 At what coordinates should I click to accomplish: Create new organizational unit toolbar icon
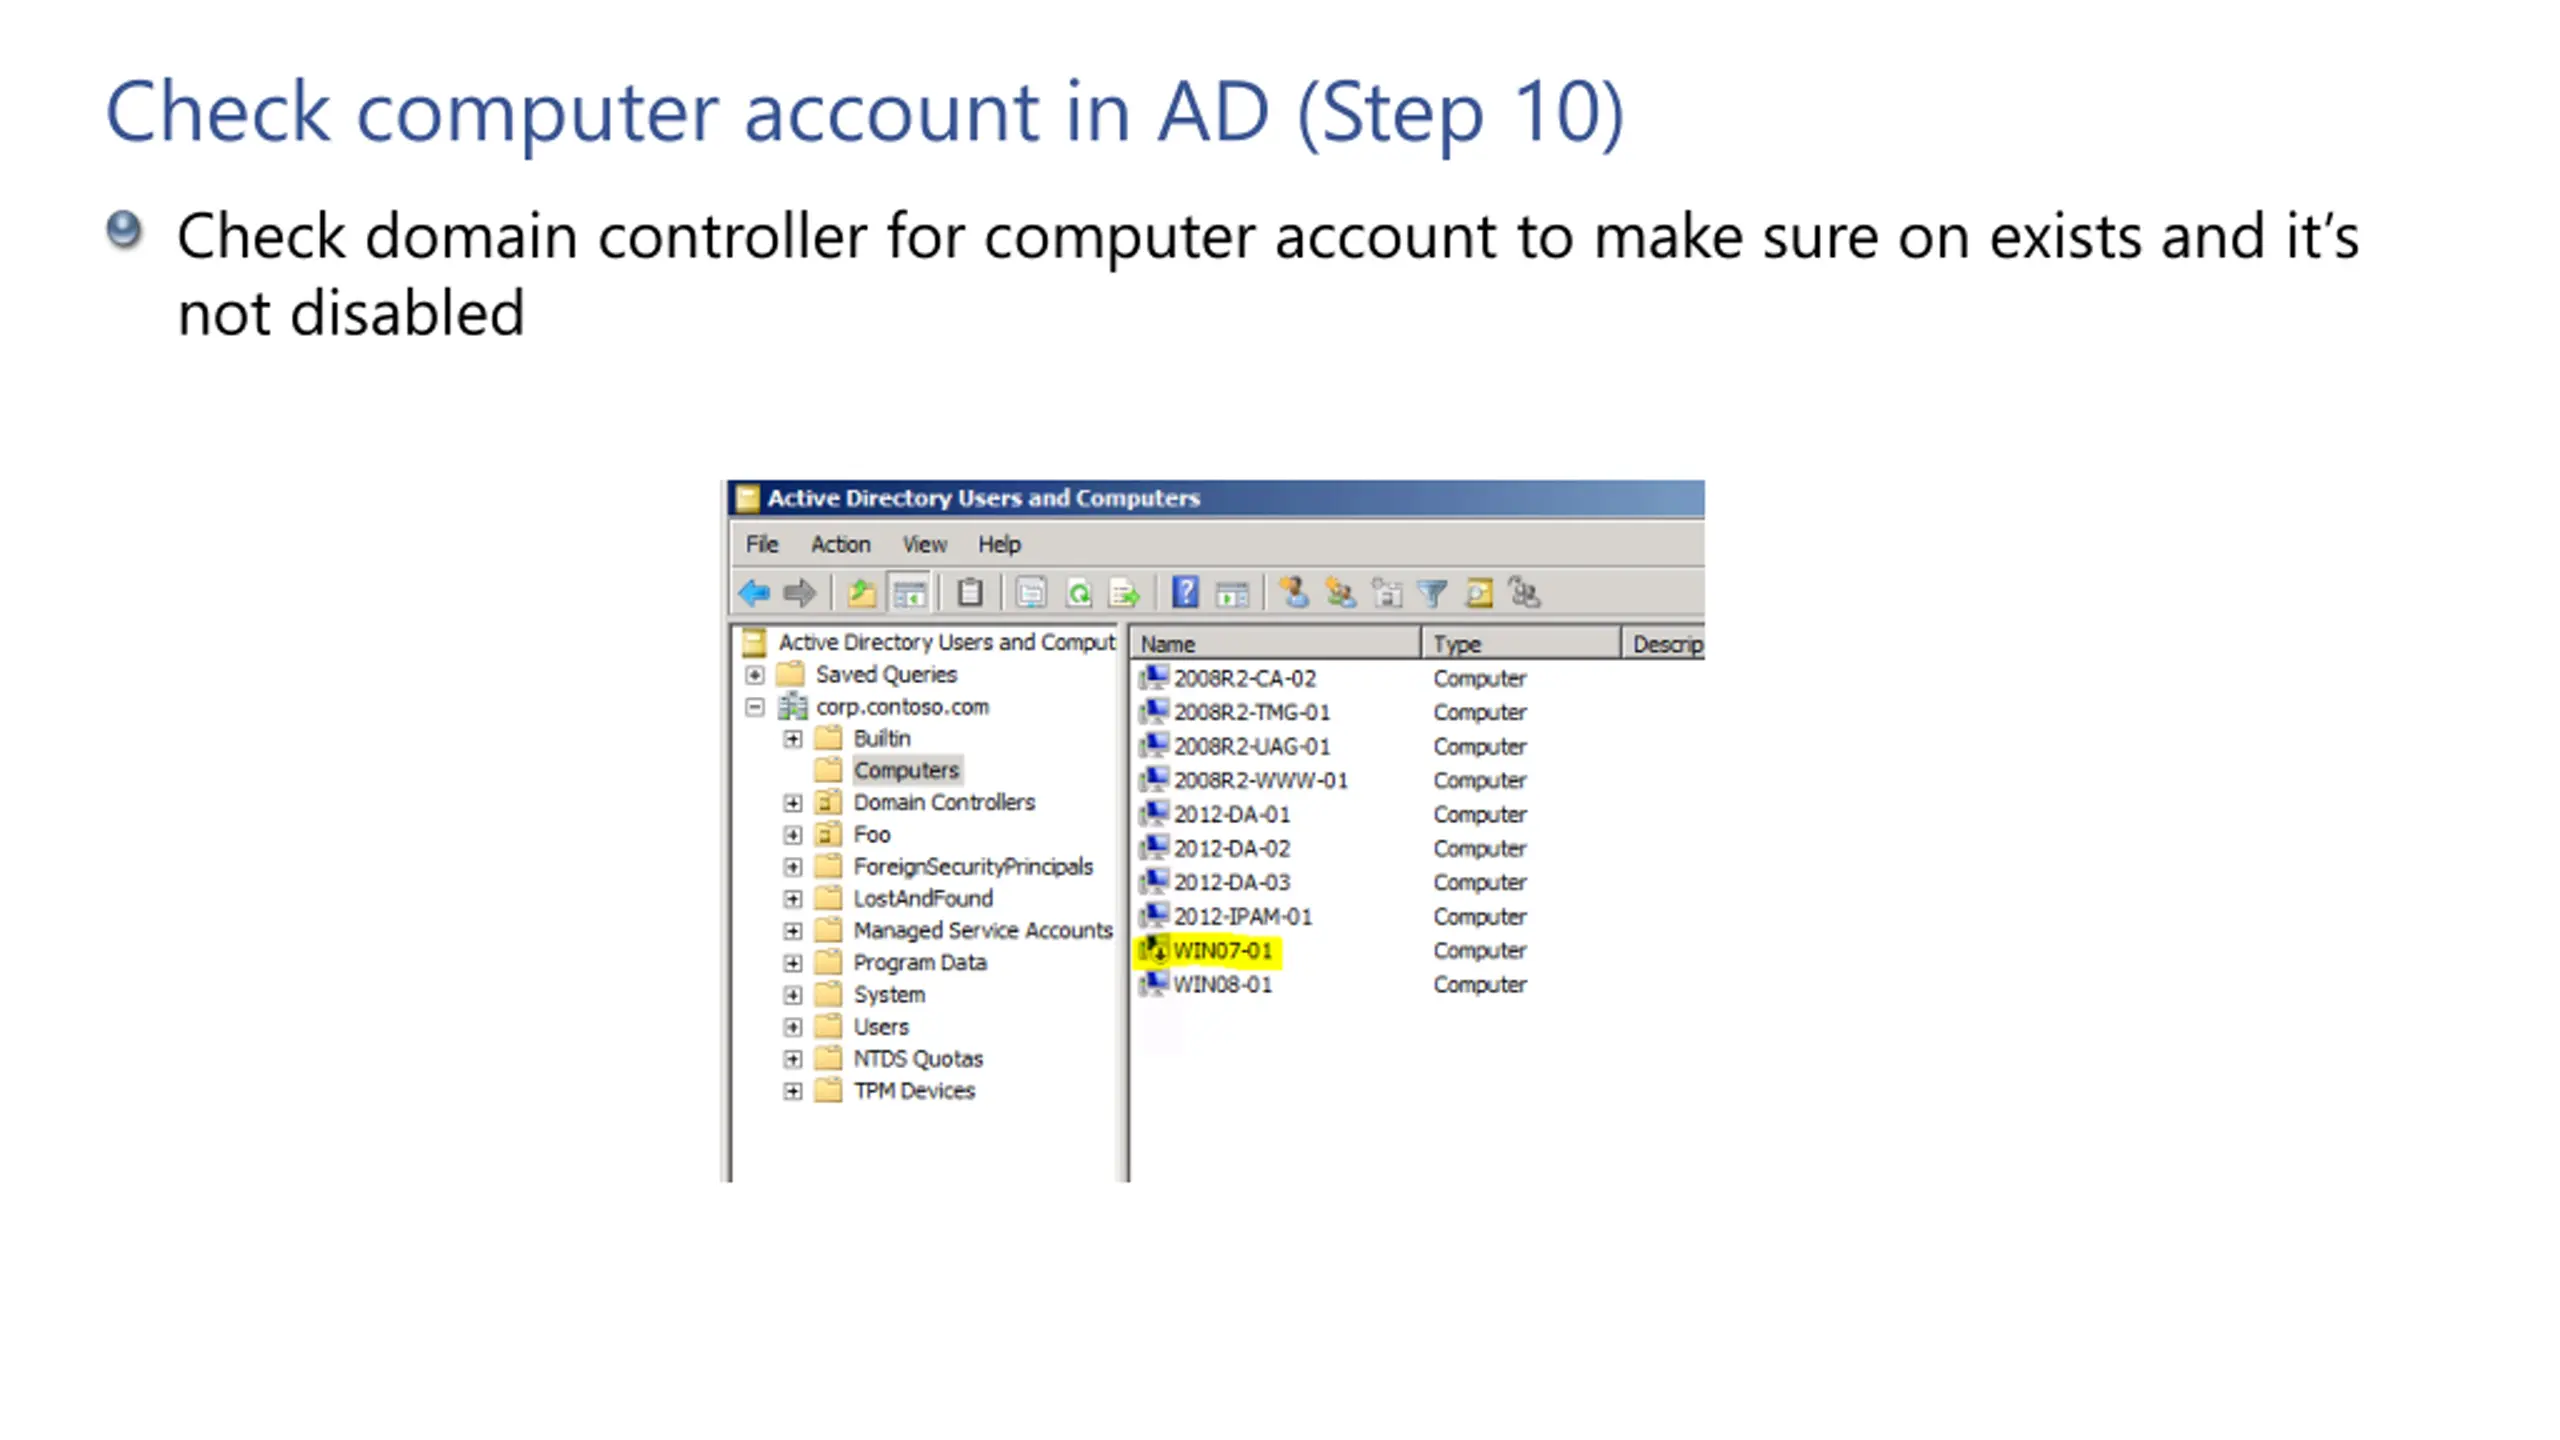click(x=1387, y=593)
